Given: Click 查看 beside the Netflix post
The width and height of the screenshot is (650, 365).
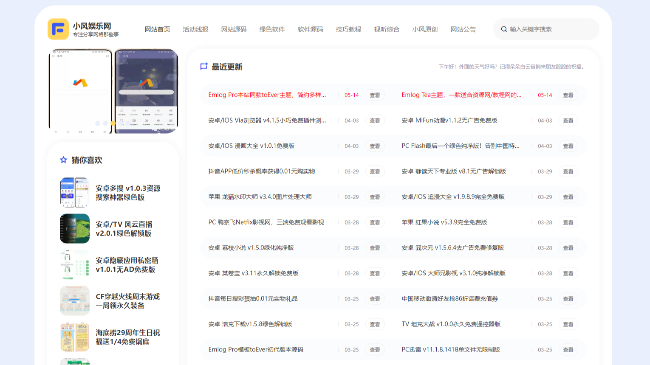Looking at the screenshot, I should pyautogui.click(x=375, y=222).
